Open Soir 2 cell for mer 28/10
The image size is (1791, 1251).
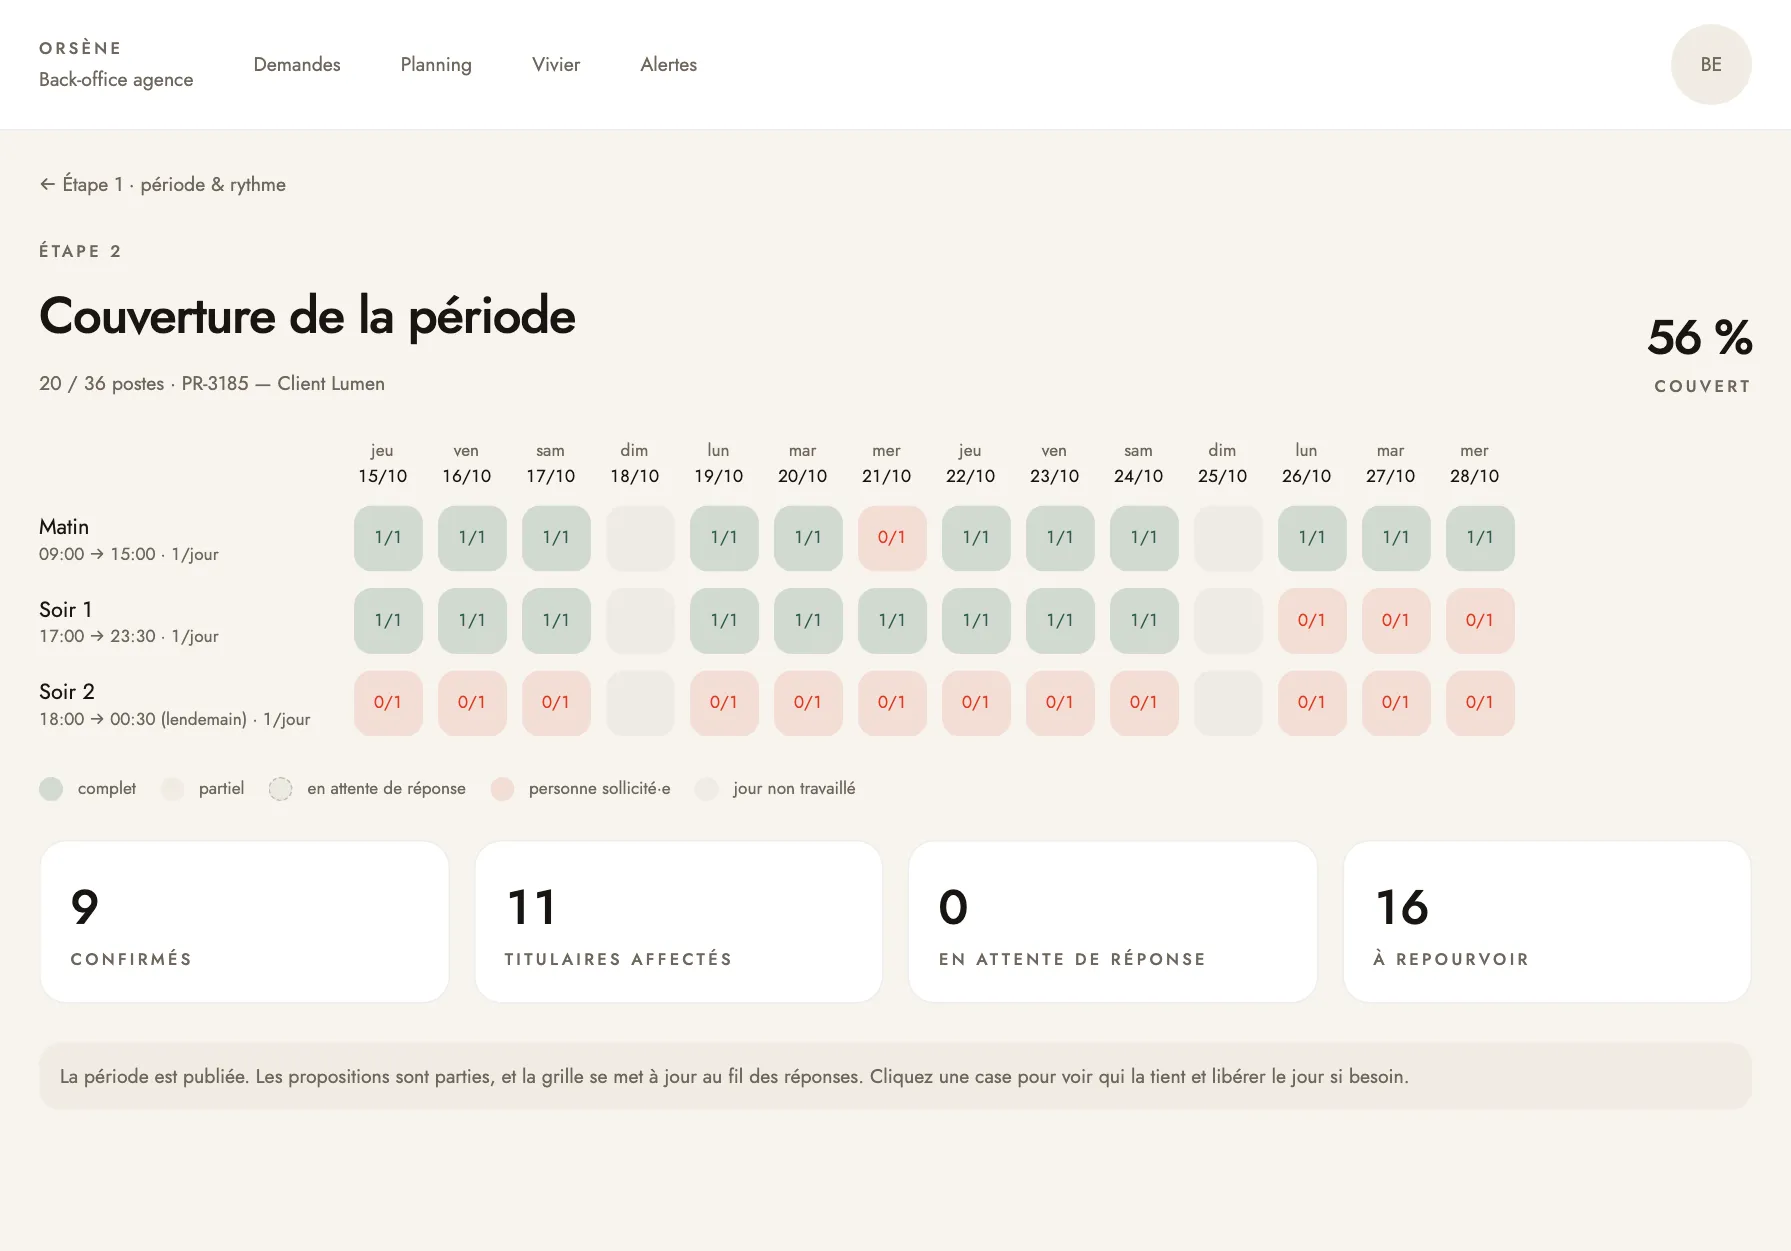click(x=1480, y=703)
